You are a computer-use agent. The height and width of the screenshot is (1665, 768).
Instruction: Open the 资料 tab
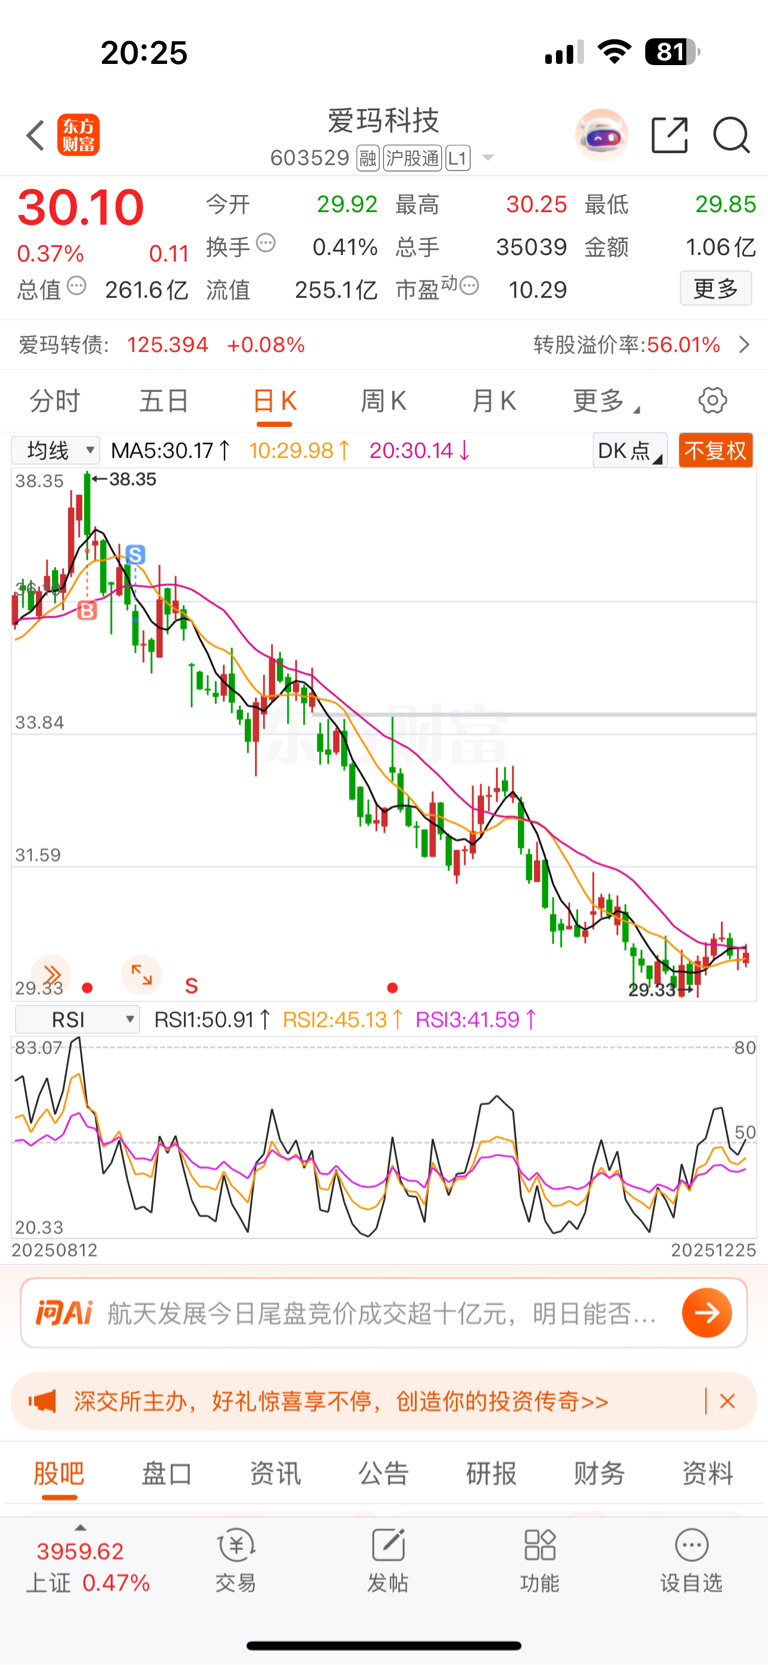(x=707, y=1473)
